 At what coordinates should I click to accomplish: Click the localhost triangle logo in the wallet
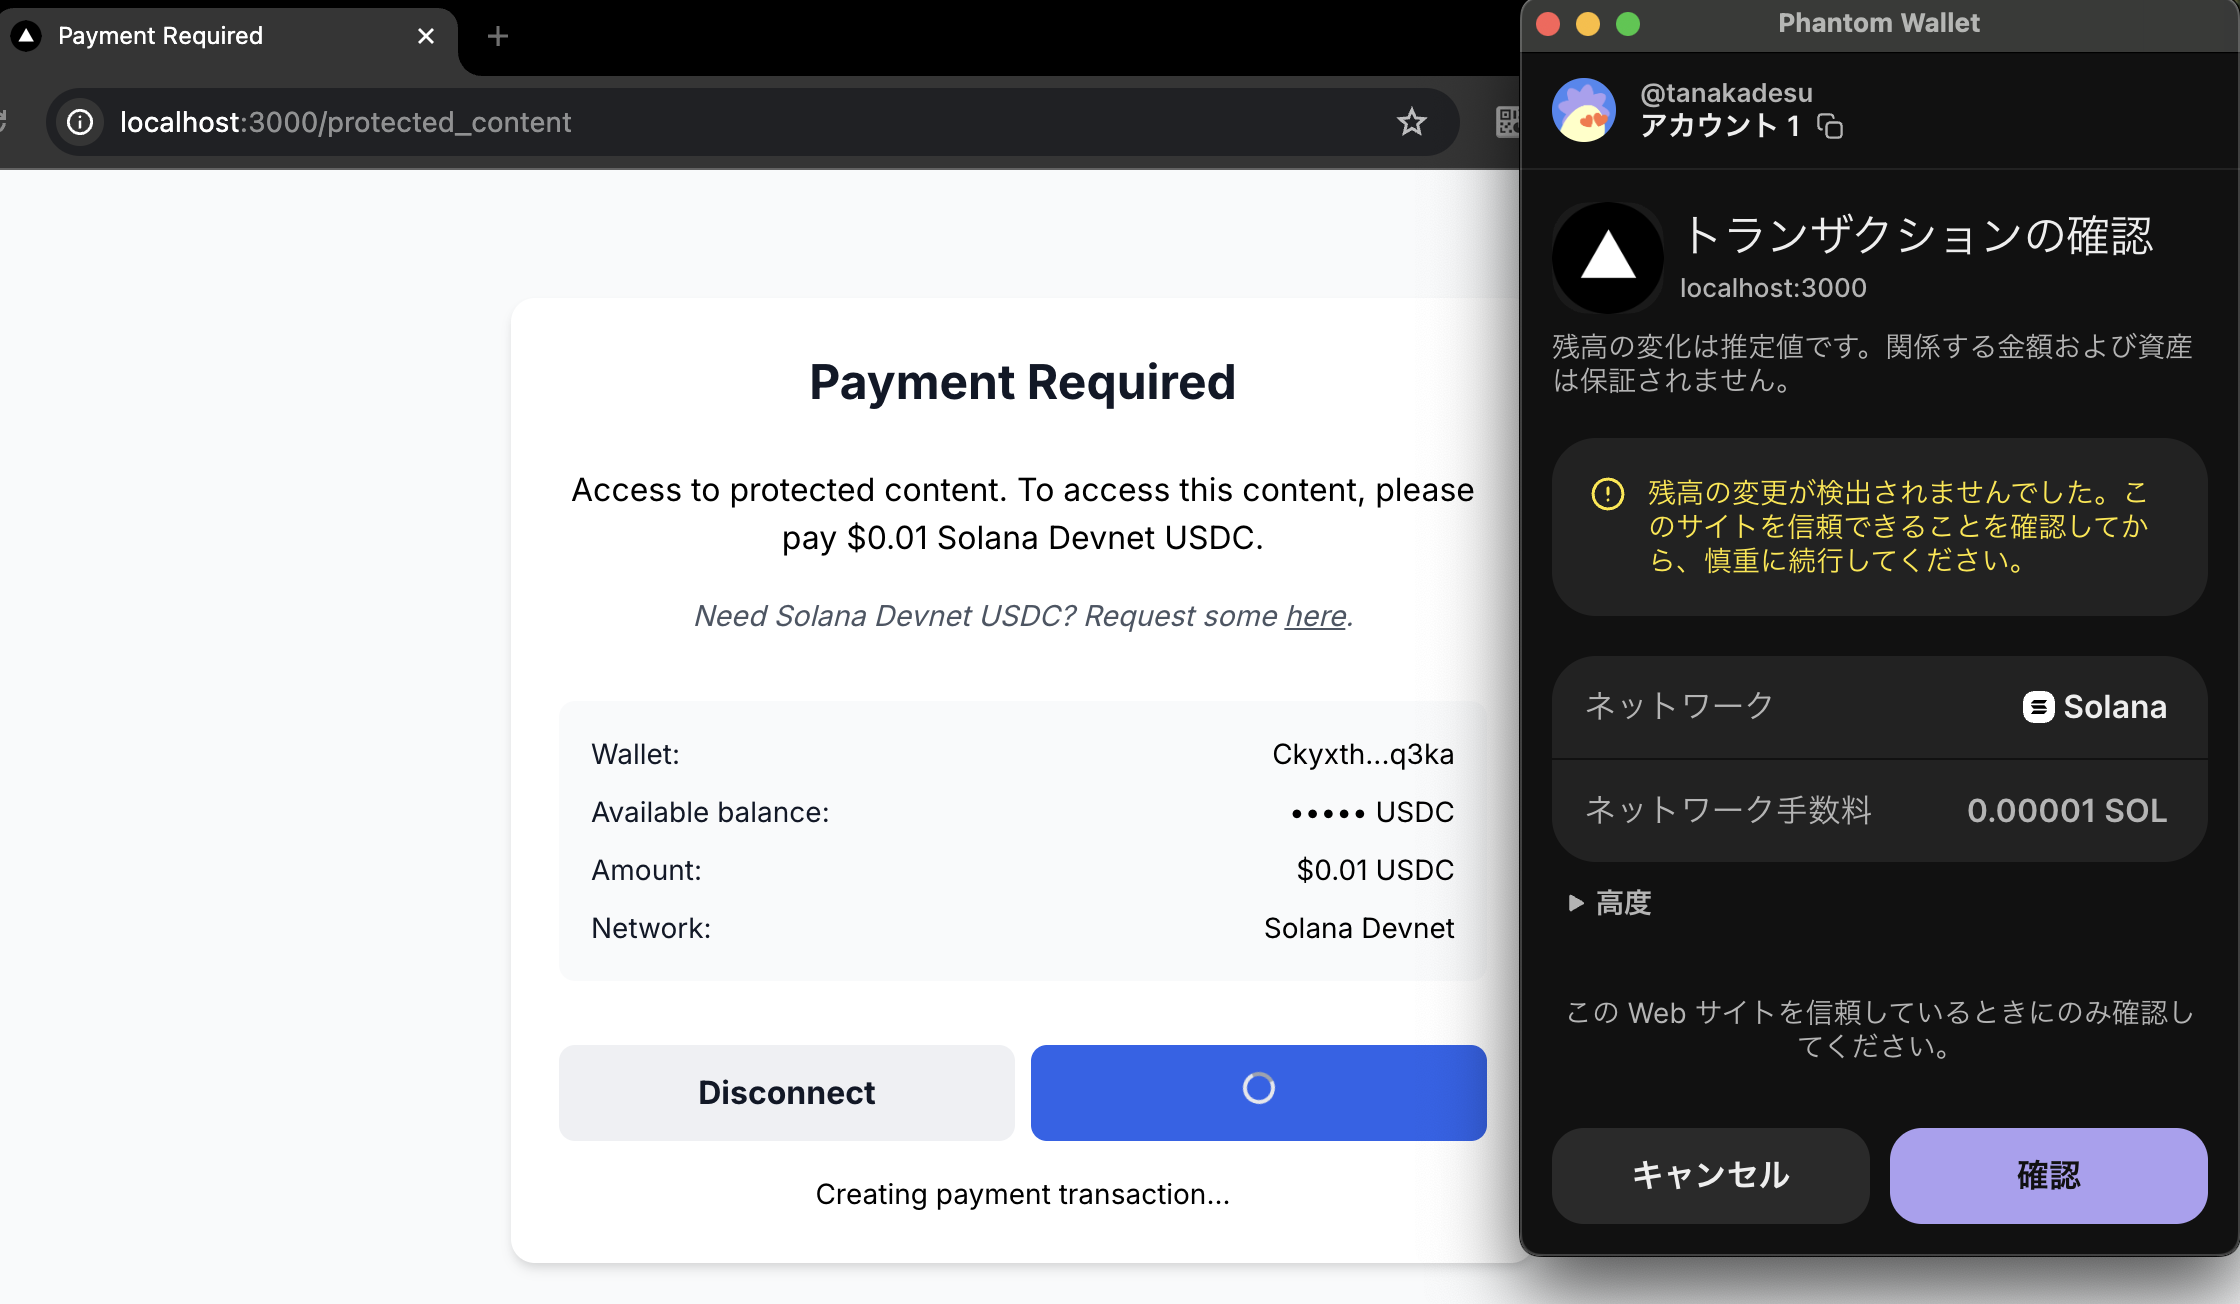pos(1607,257)
